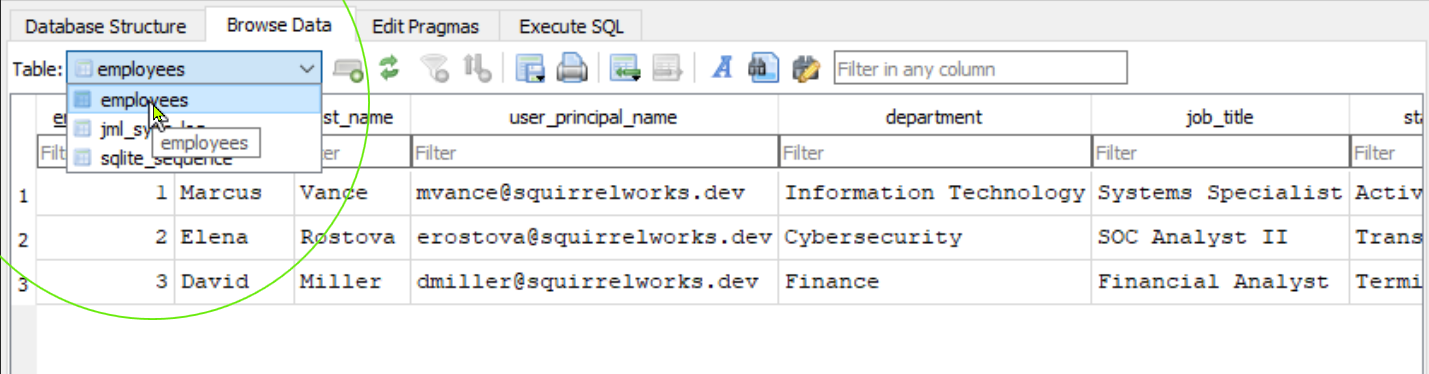Select the Vance last name cell

pyautogui.click(x=352, y=193)
